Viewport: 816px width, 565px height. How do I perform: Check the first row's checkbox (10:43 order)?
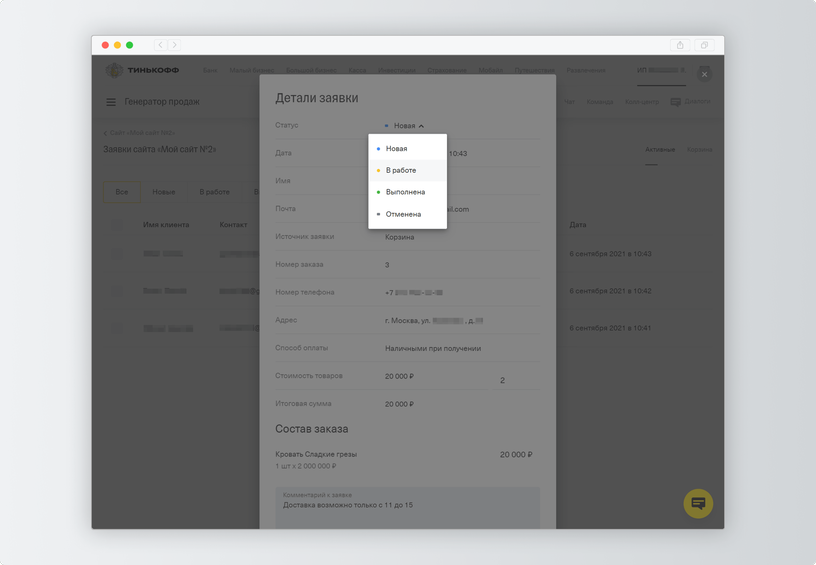click(x=117, y=254)
